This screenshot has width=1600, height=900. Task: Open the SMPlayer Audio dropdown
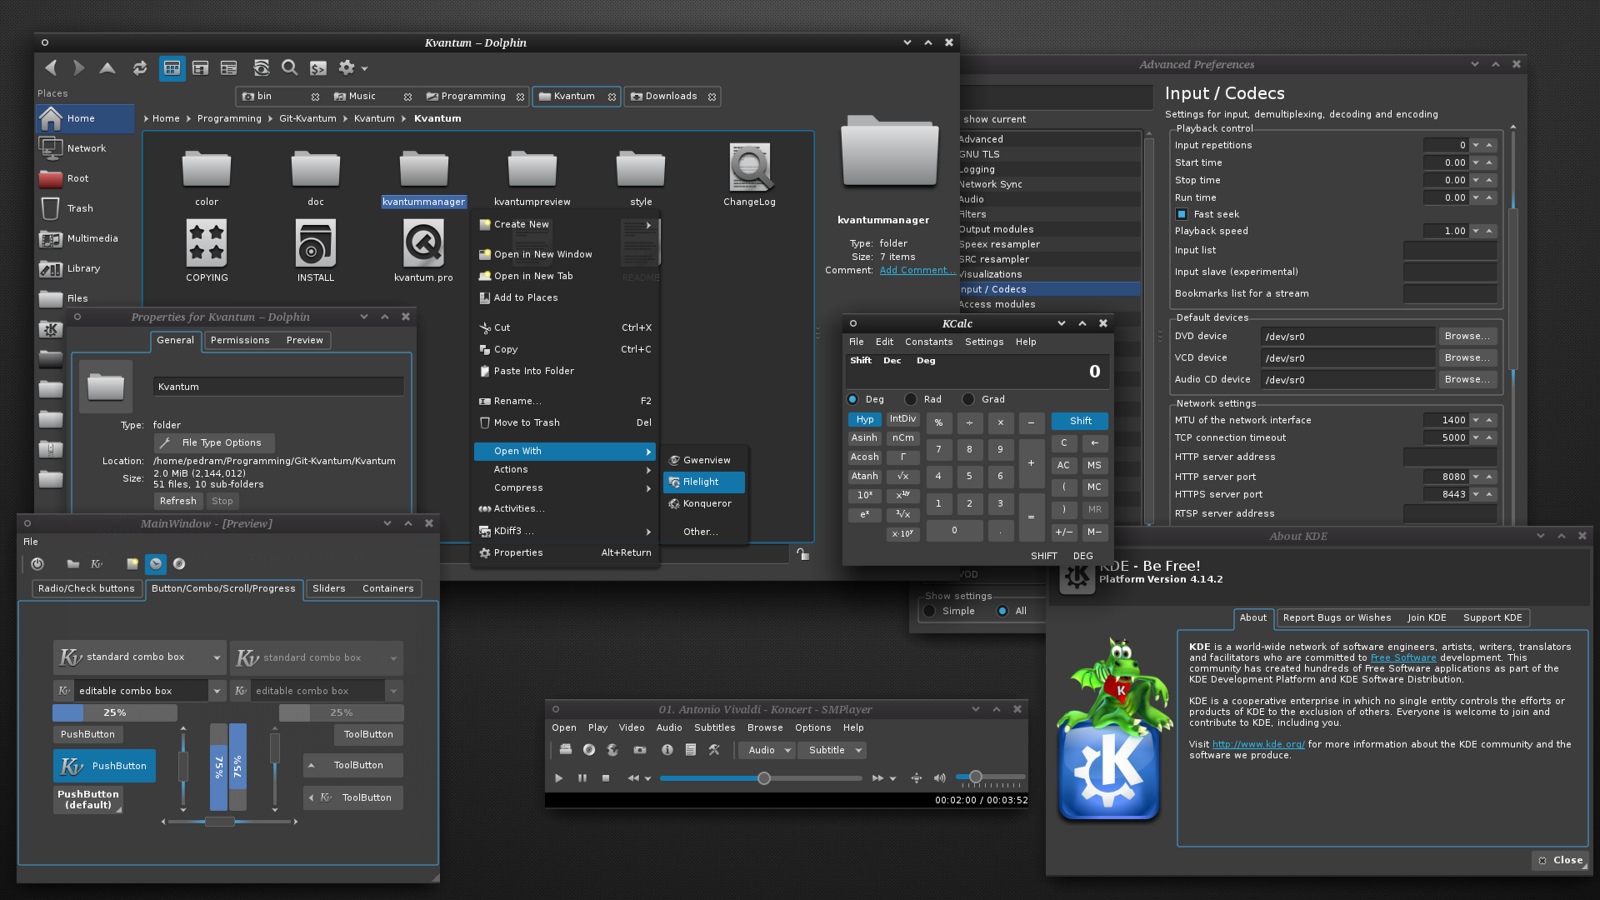[767, 750]
